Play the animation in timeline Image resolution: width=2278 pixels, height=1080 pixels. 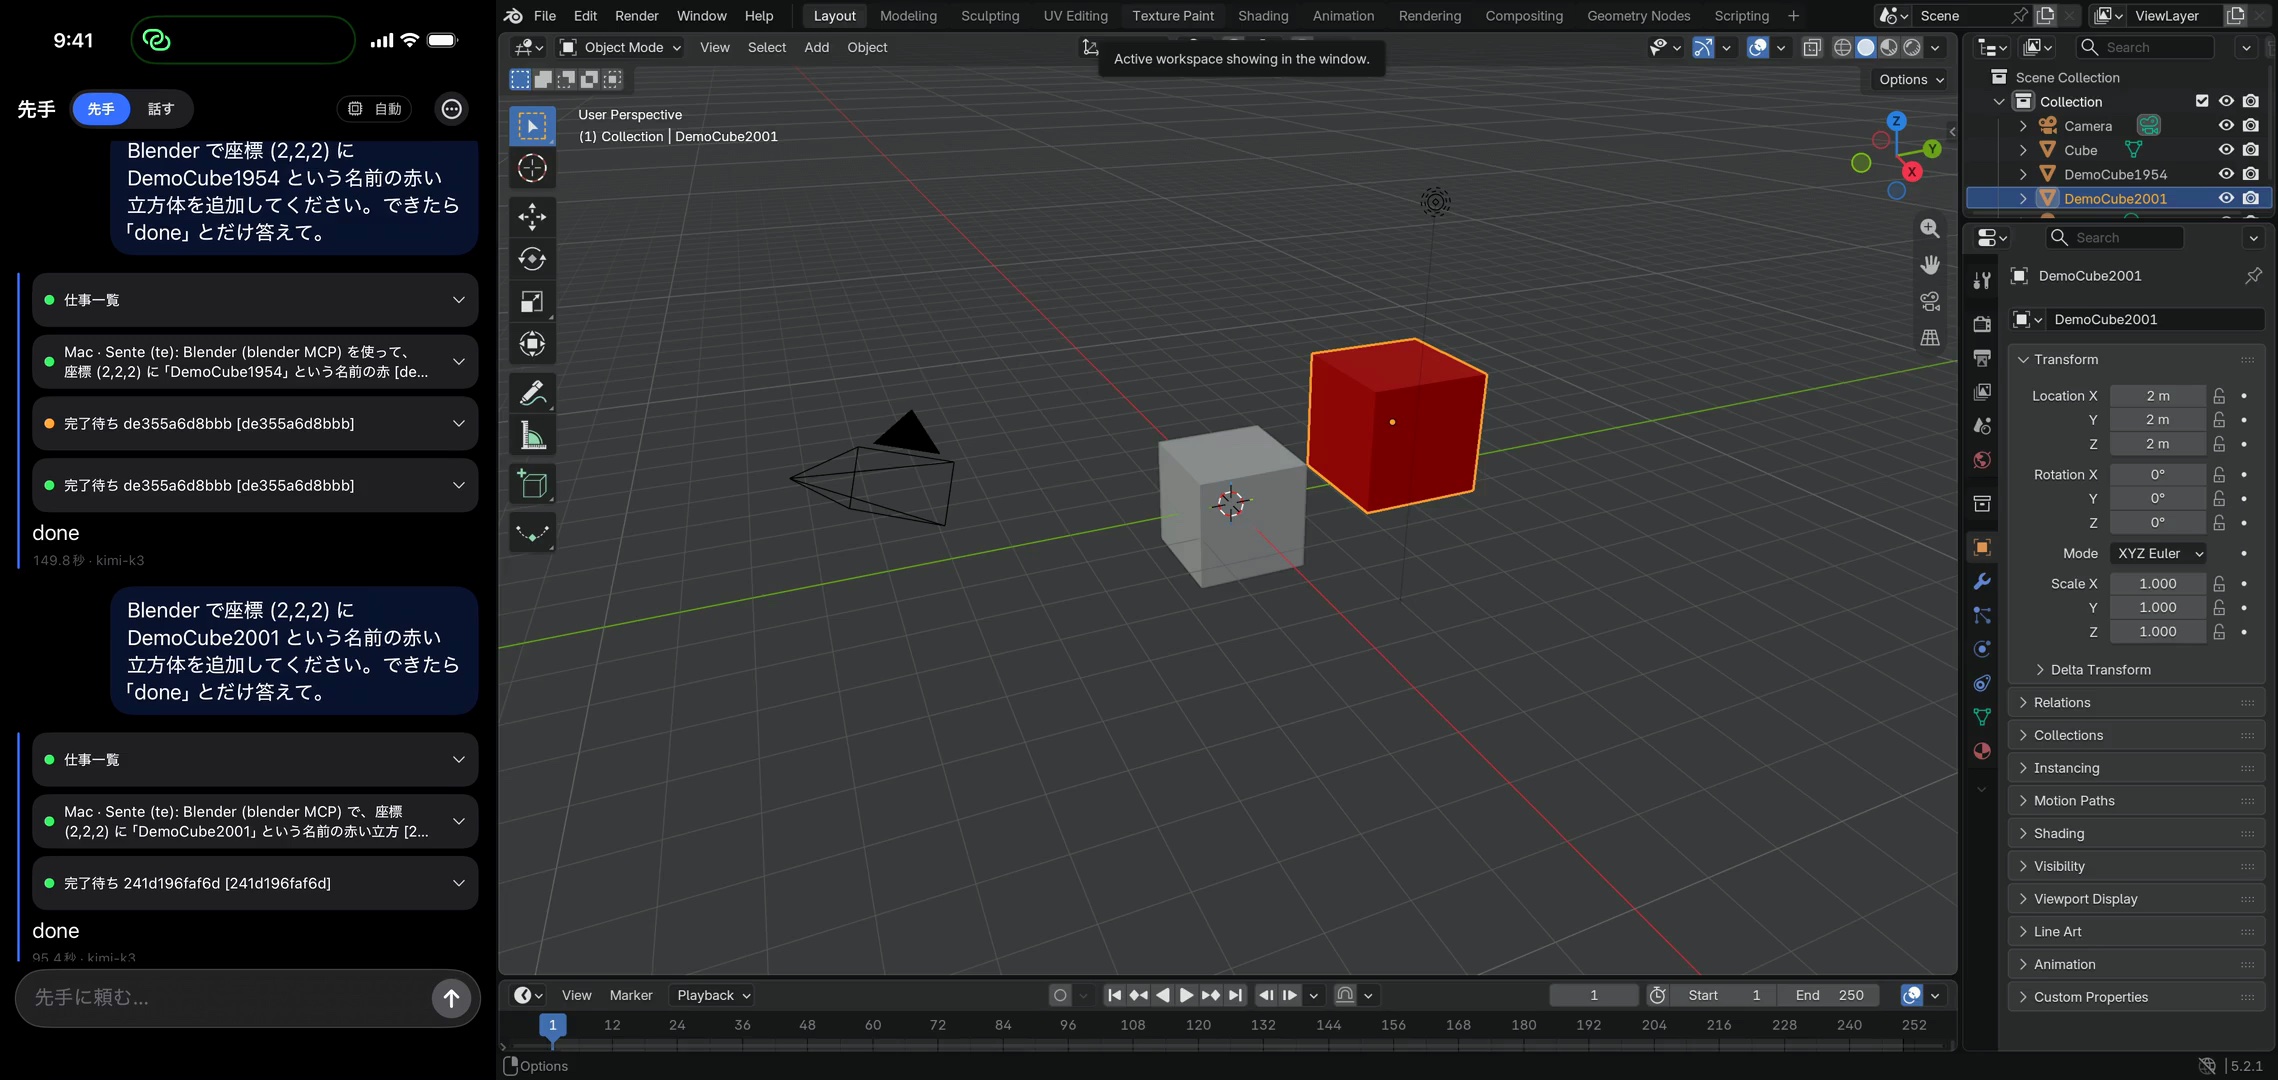pos(1186,995)
